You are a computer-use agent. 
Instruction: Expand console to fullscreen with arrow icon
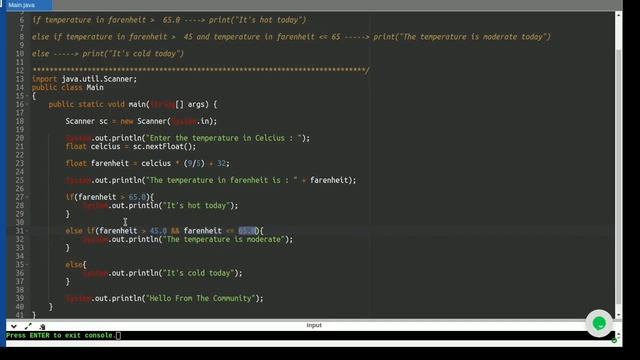point(28,327)
